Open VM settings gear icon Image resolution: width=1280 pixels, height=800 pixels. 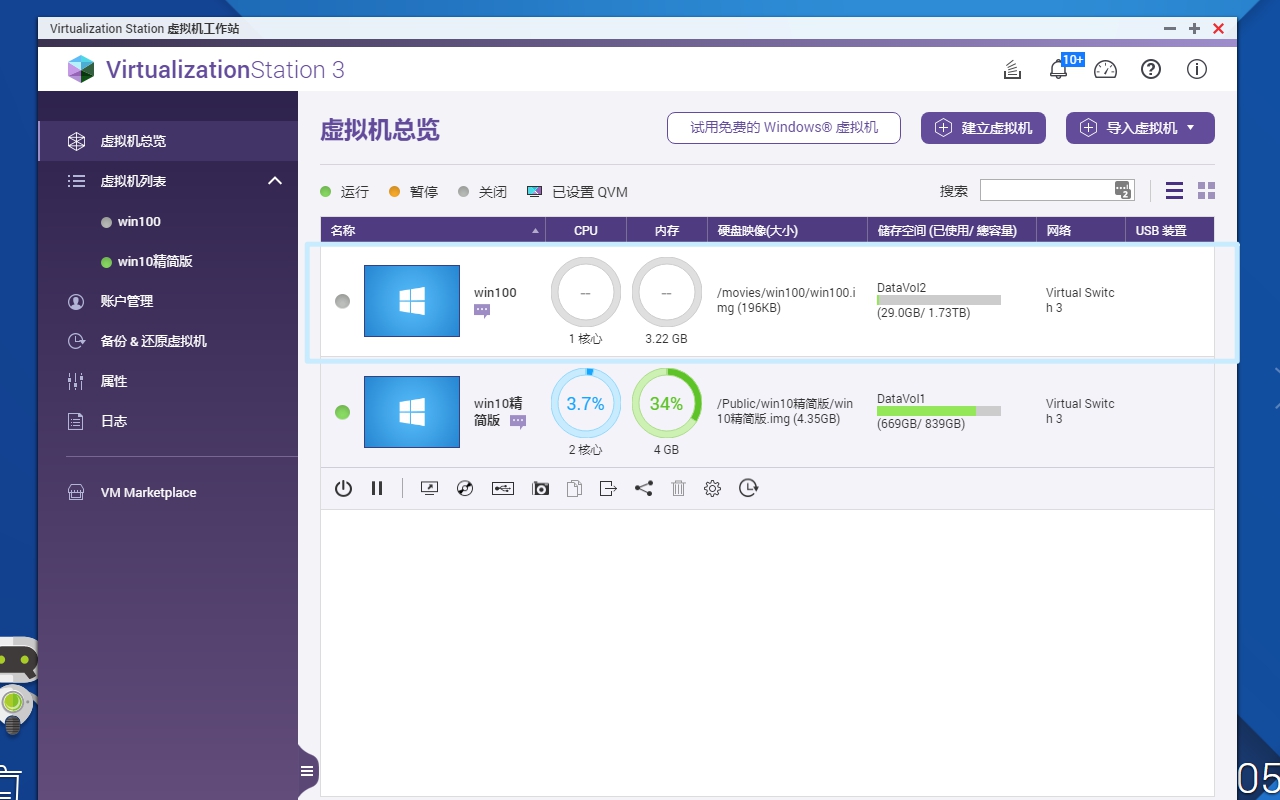(712, 488)
